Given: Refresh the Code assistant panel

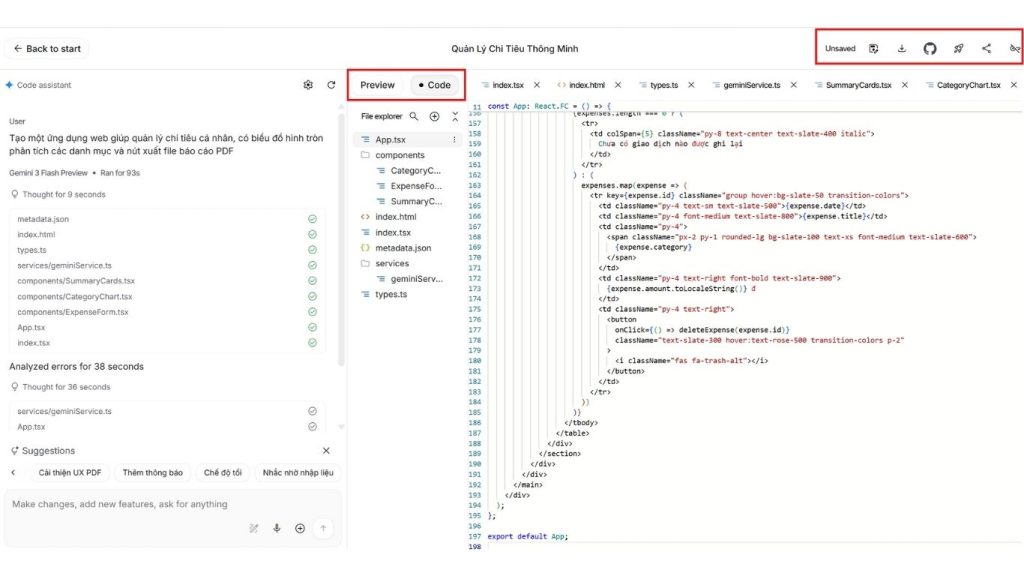Looking at the screenshot, I should click(330, 85).
